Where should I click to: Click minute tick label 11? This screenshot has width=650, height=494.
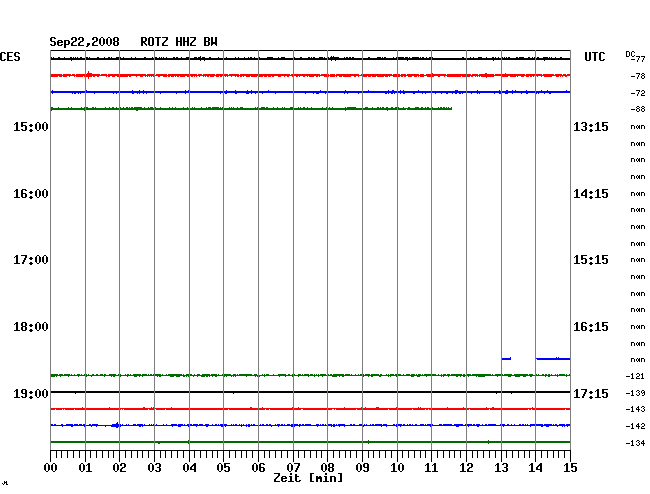coord(432,468)
